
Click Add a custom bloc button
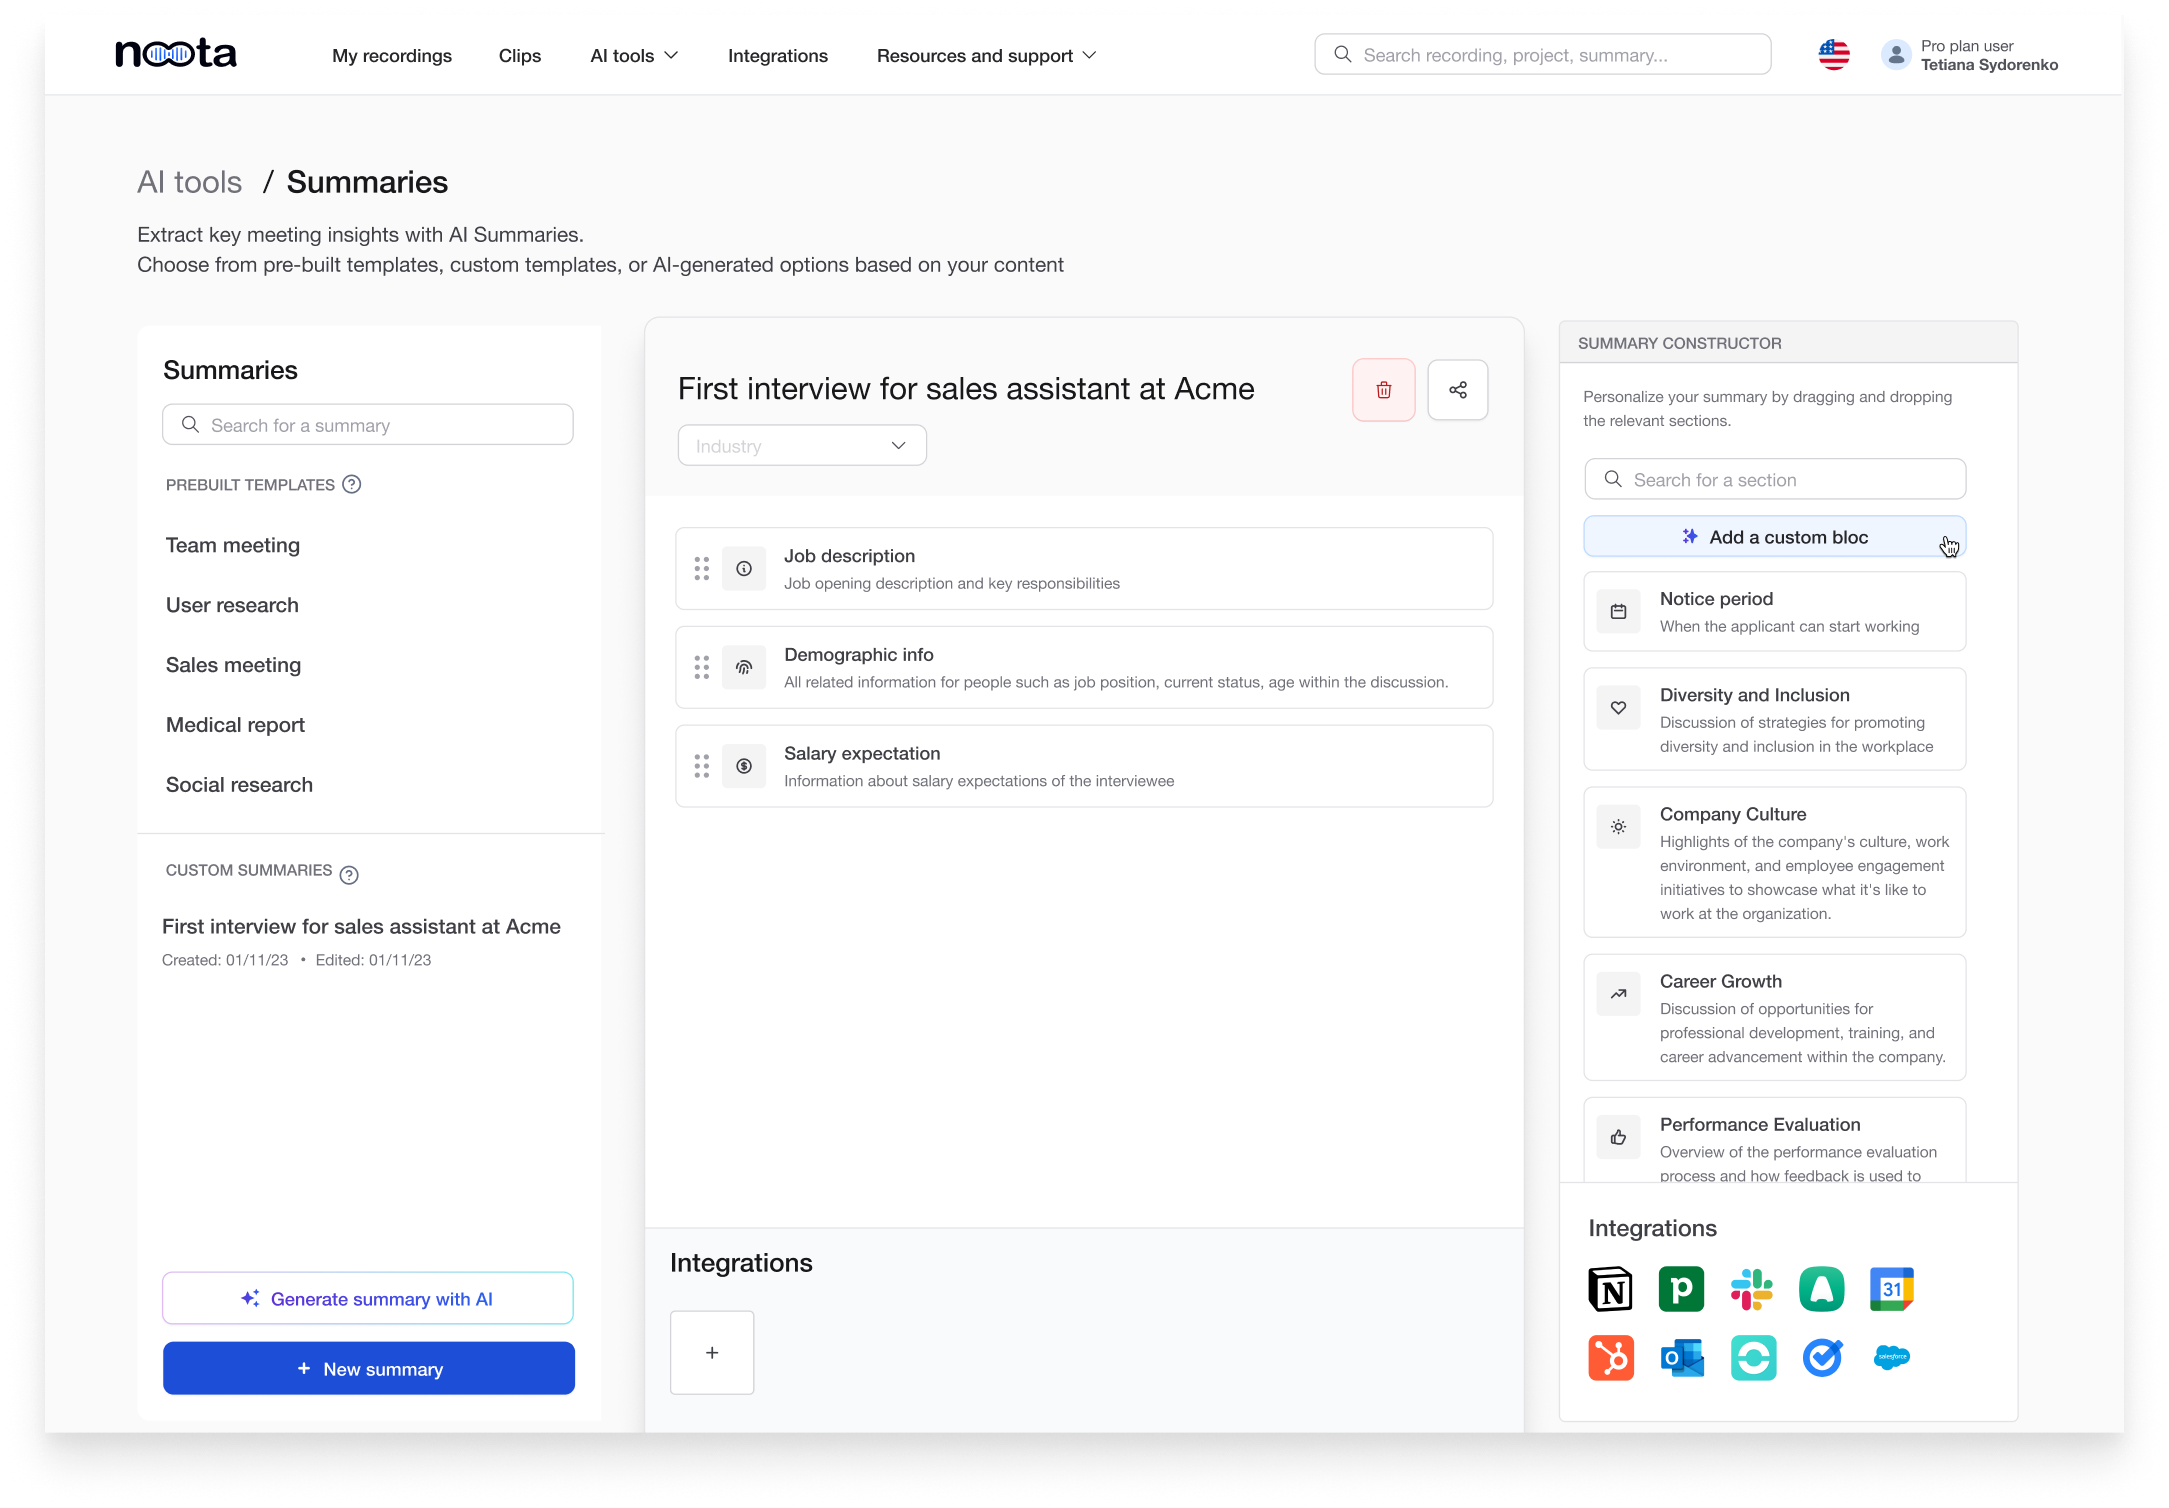click(x=1774, y=537)
